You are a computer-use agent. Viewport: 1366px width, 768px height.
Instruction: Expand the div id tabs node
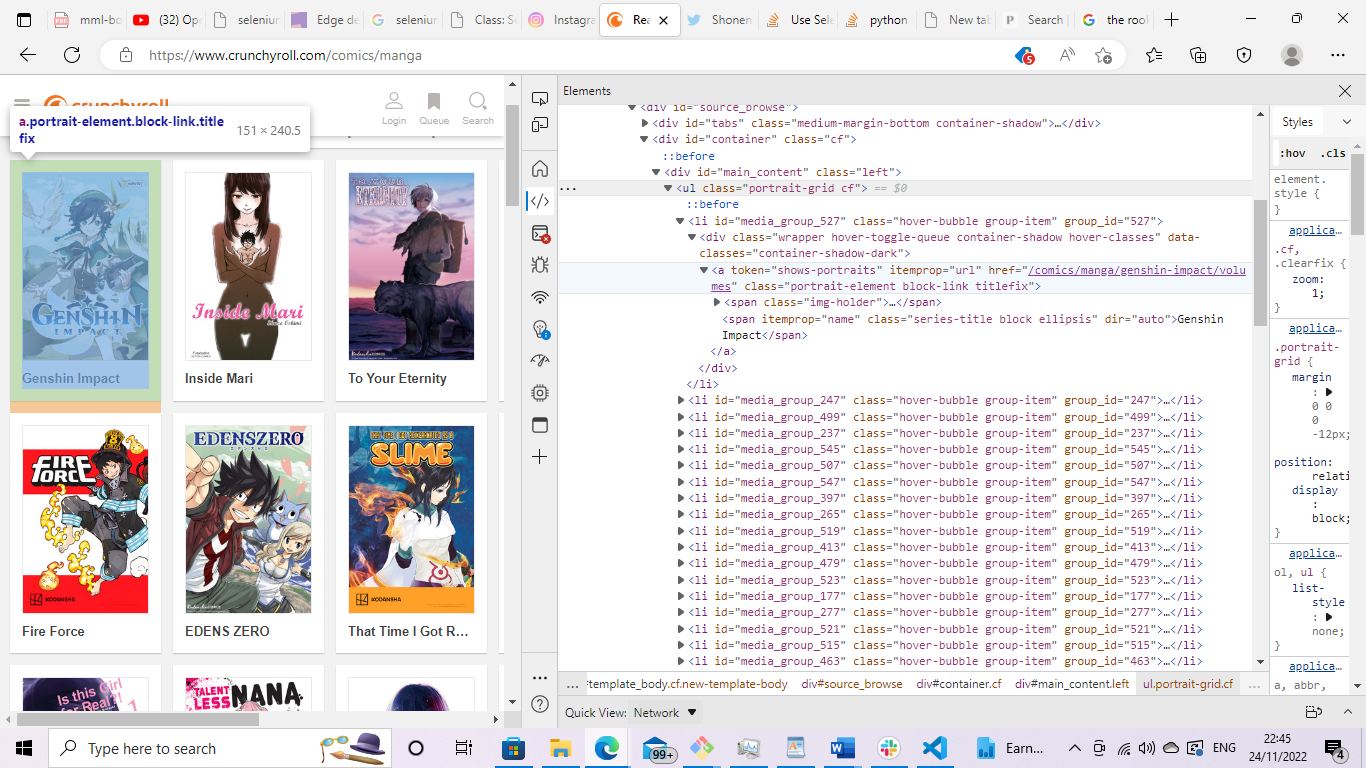pyautogui.click(x=645, y=123)
